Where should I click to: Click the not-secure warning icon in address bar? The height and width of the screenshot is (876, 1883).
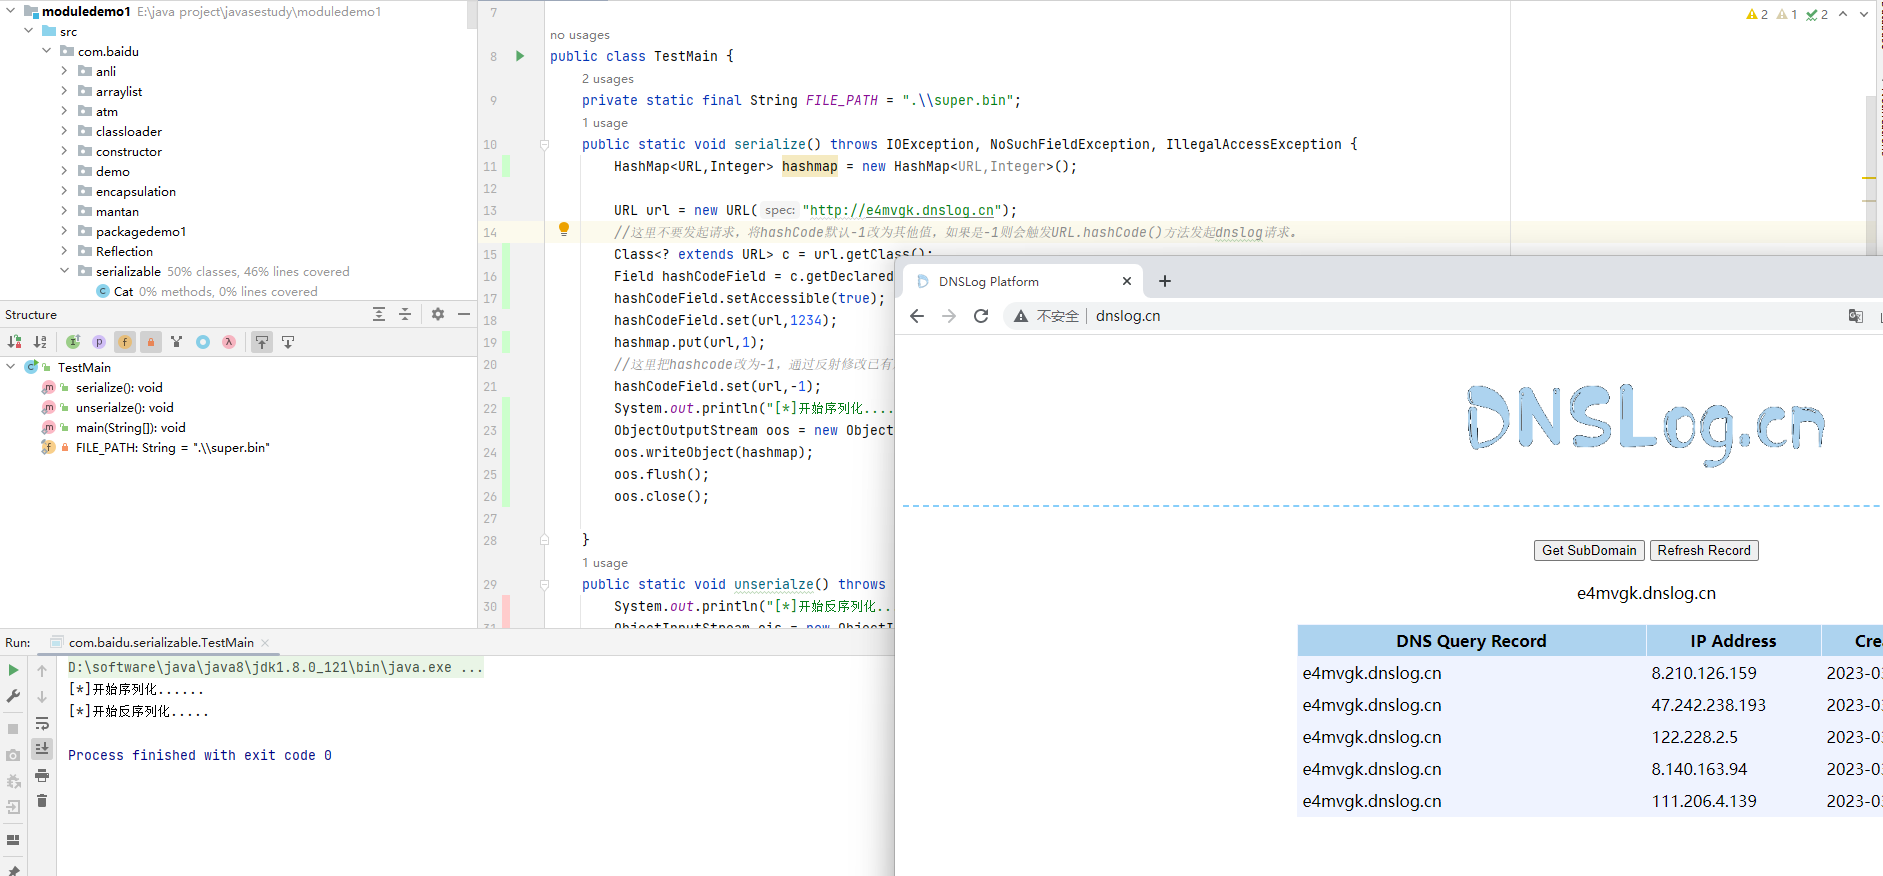coord(1021,316)
